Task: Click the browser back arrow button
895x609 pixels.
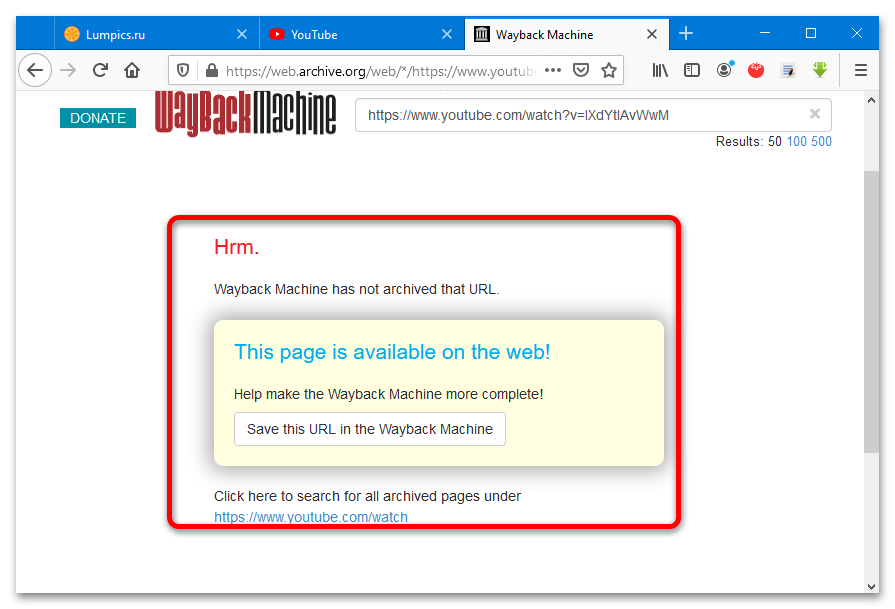Action: (x=35, y=70)
